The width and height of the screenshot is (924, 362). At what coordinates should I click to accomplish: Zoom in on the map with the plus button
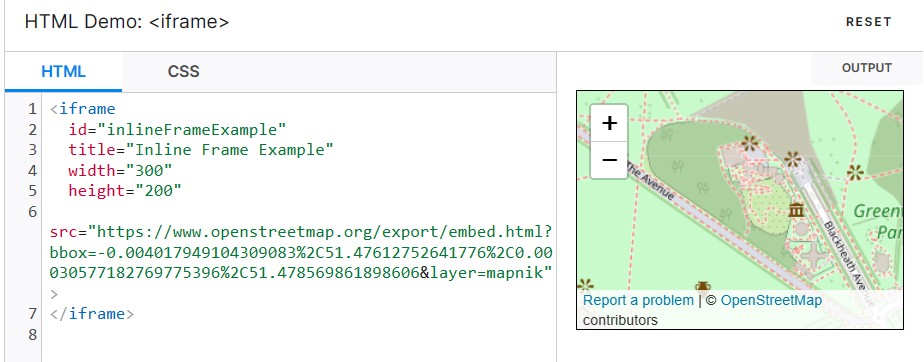(x=609, y=123)
